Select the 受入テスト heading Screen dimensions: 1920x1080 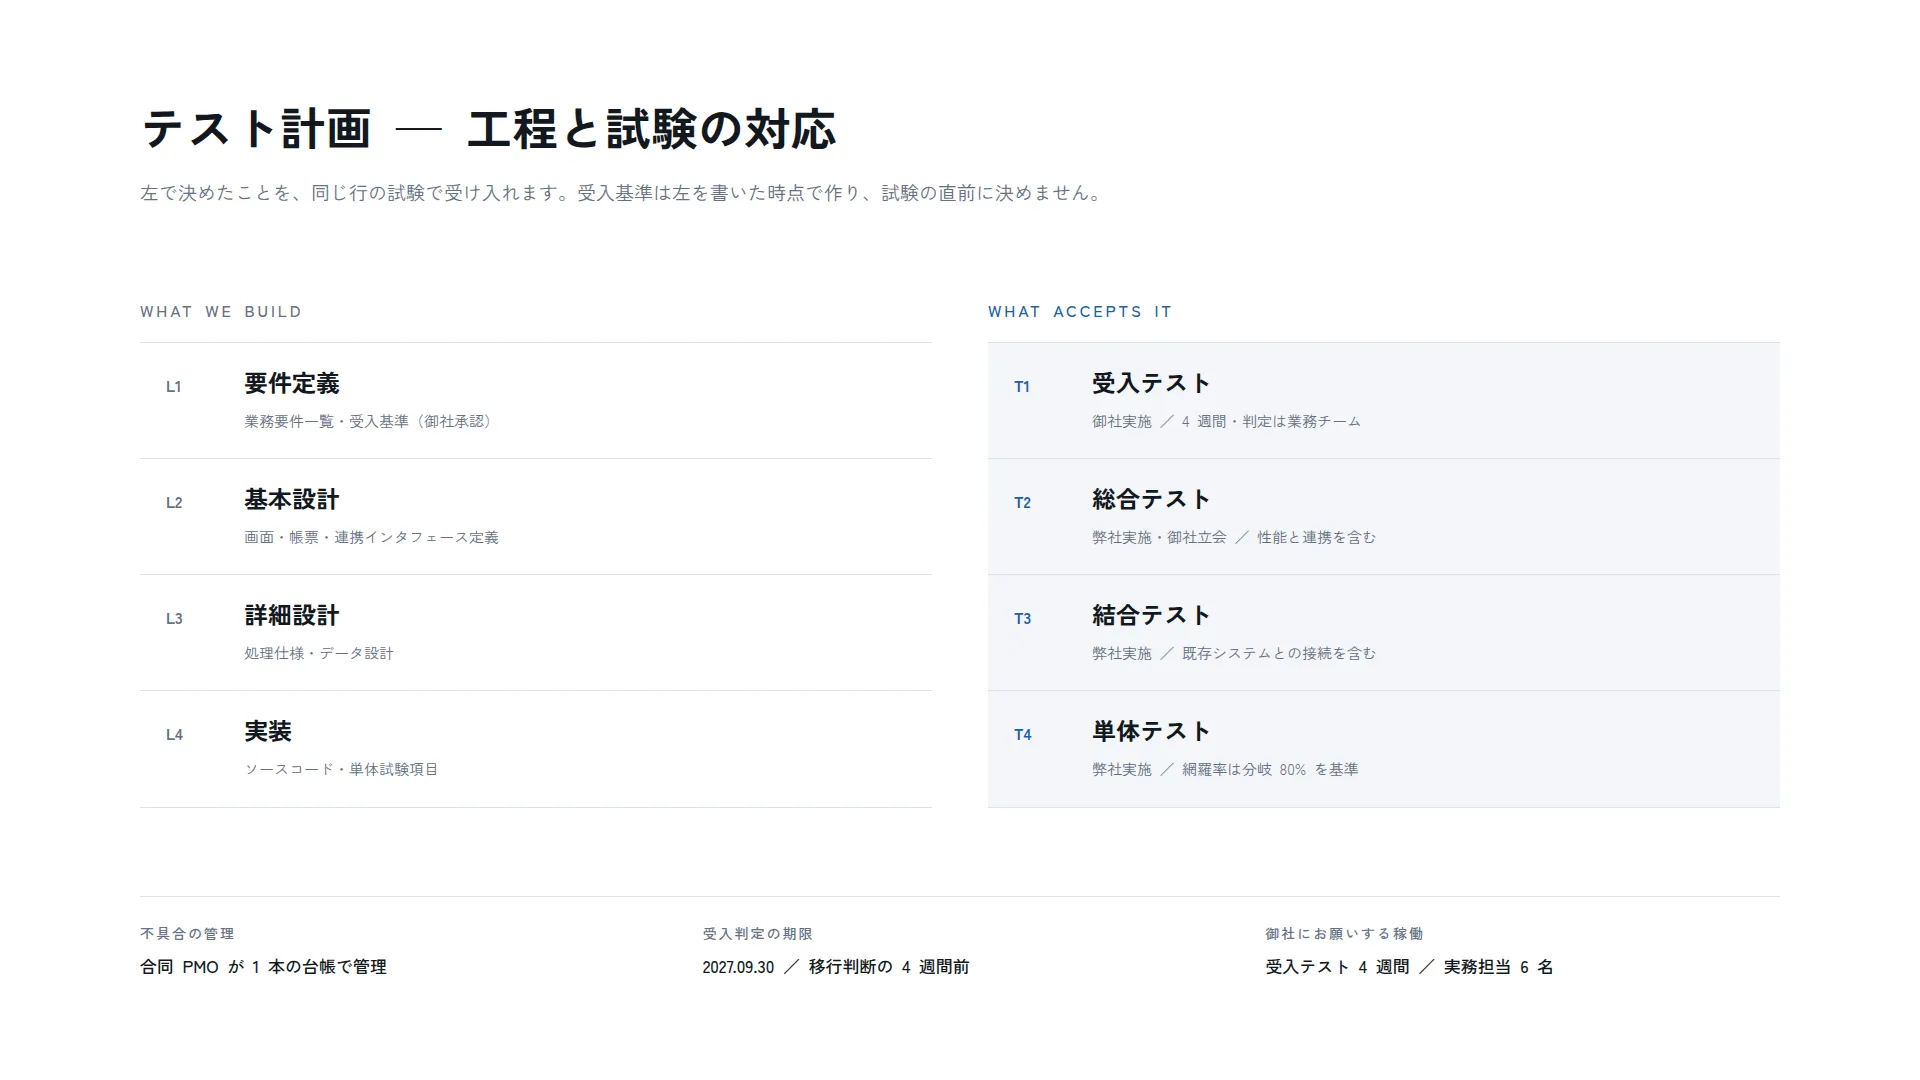[x=1151, y=383]
